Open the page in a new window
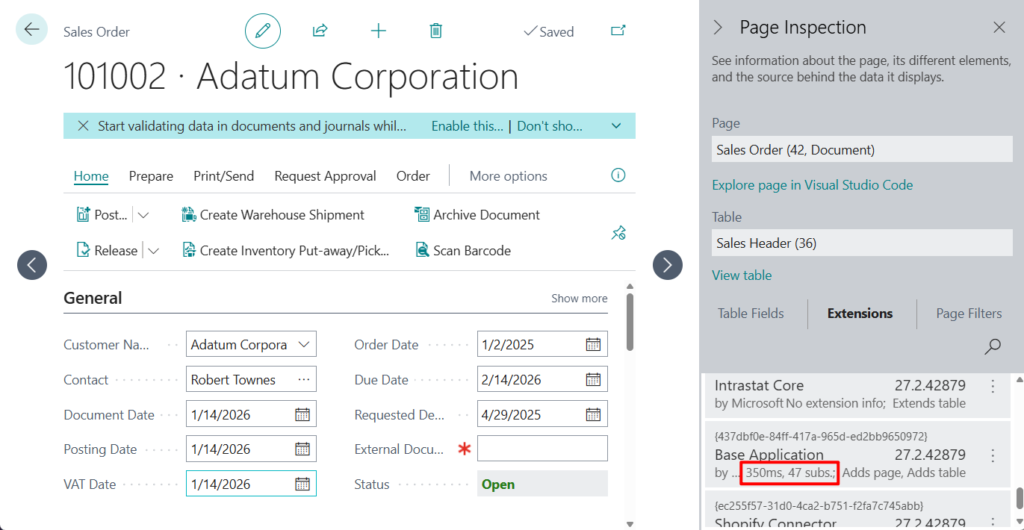1024x530 pixels. coord(618,31)
